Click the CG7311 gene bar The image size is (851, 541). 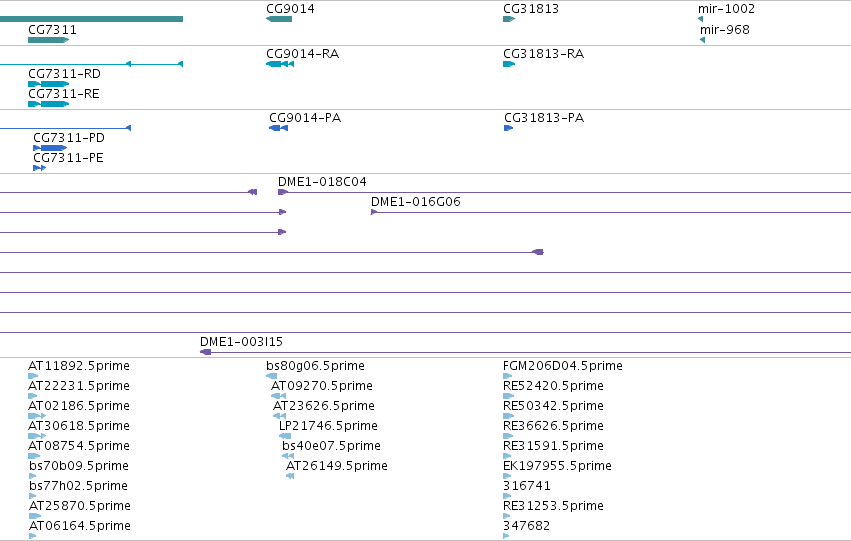click(48, 40)
